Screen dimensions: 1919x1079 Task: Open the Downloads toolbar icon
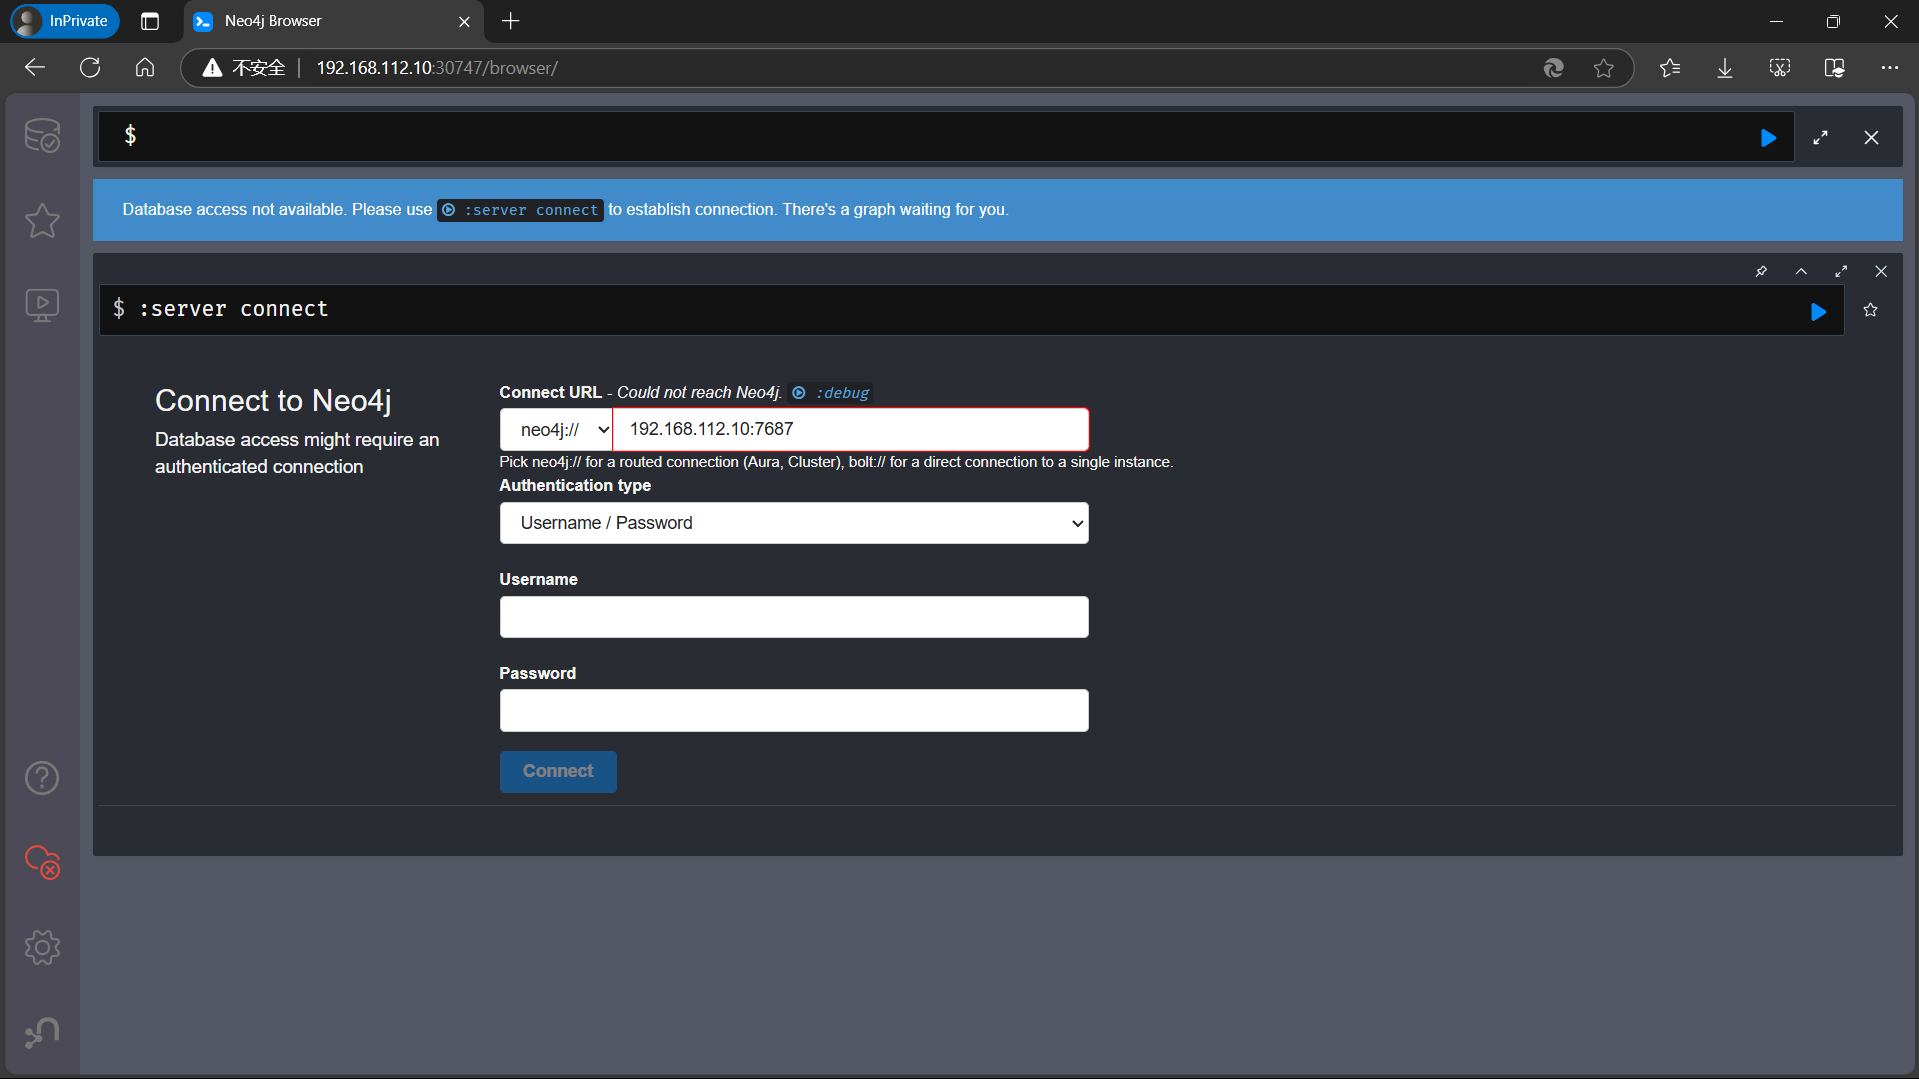[x=1725, y=68]
